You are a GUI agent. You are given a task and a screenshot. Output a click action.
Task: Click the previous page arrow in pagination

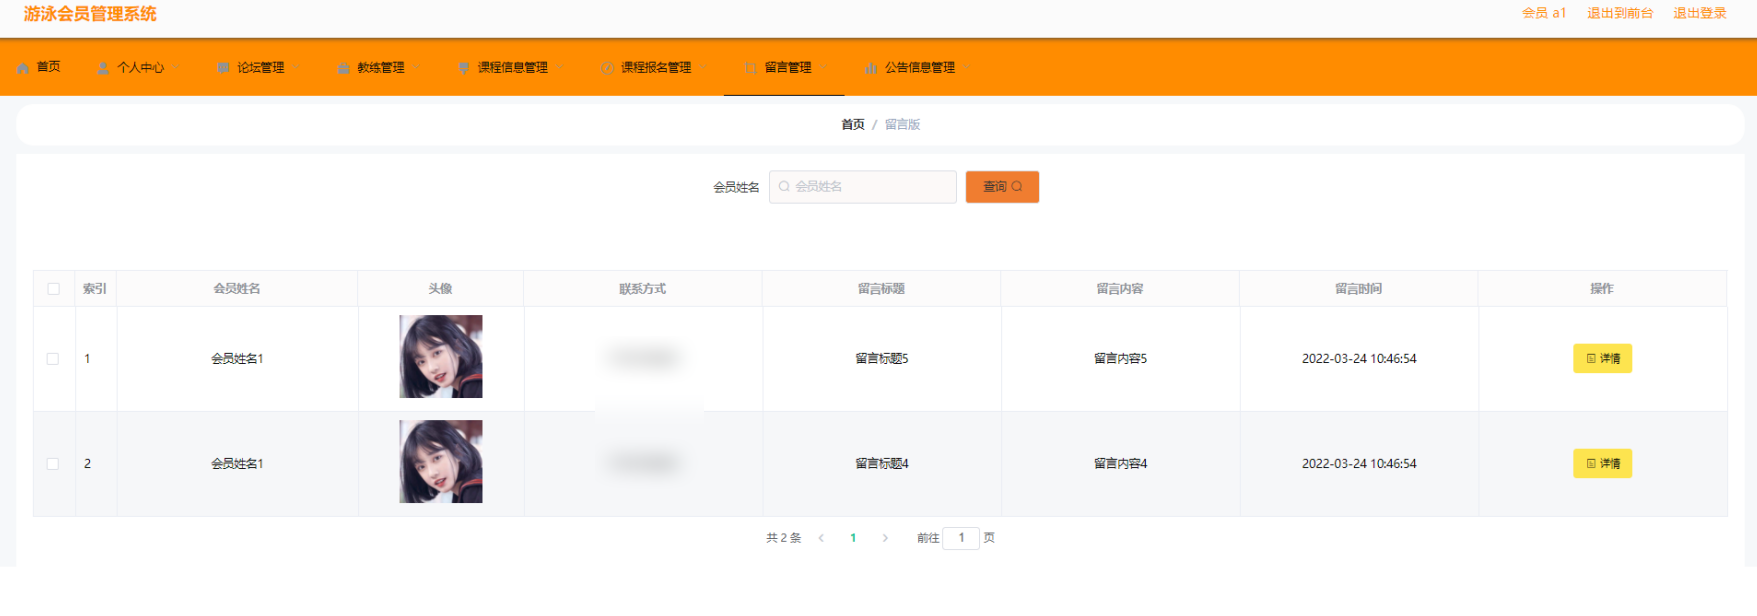[x=821, y=538]
